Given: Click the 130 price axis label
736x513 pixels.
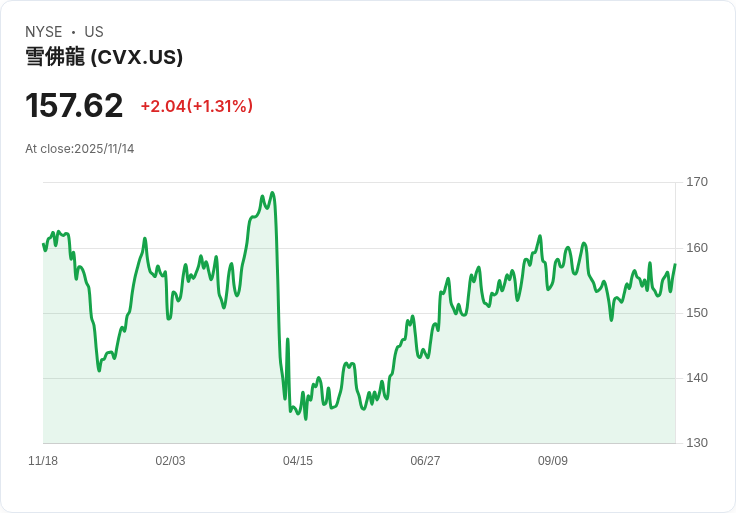Looking at the screenshot, I should coord(697,443).
